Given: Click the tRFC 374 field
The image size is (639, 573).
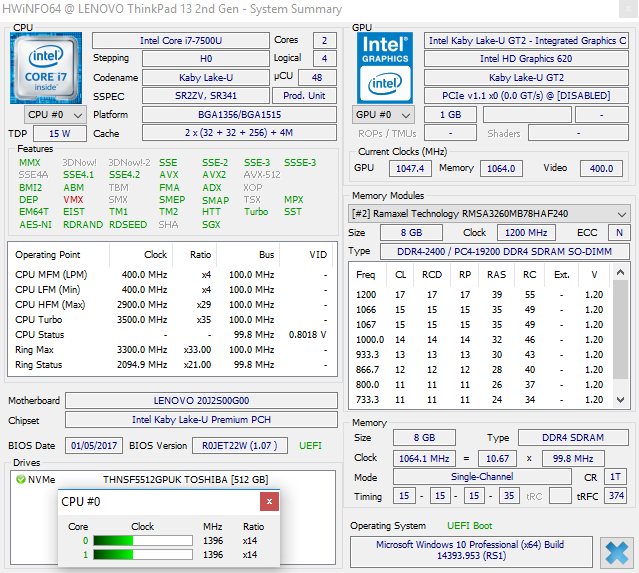Looking at the screenshot, I should [x=616, y=496].
